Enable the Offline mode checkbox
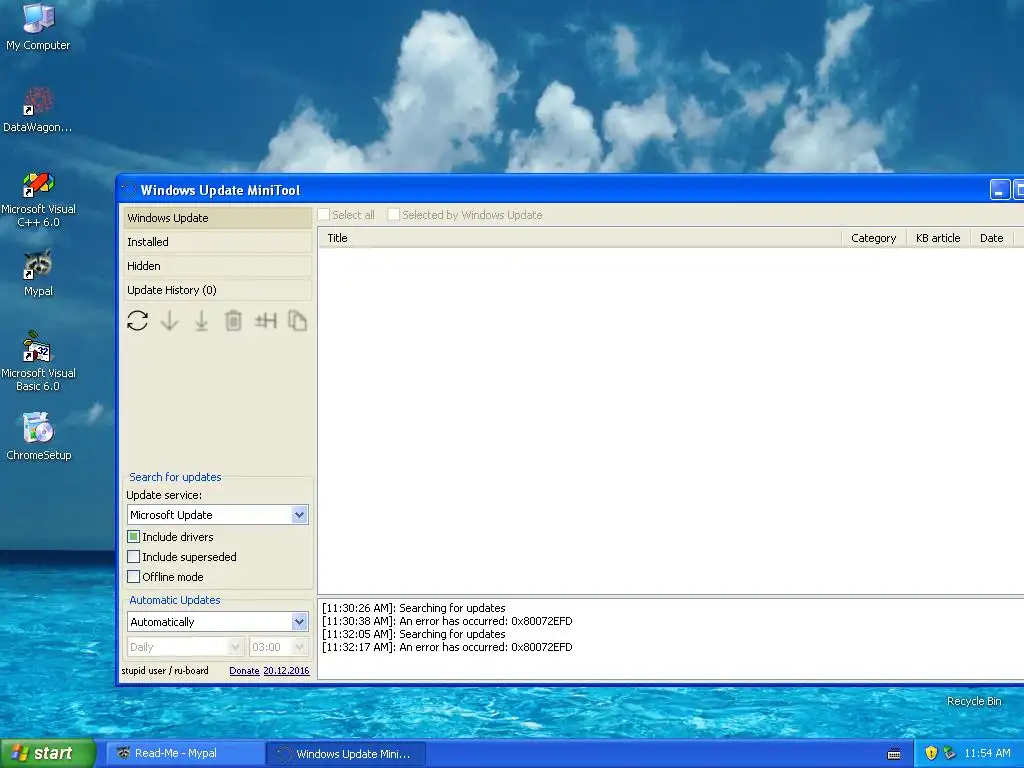1024x768 pixels. (133, 577)
